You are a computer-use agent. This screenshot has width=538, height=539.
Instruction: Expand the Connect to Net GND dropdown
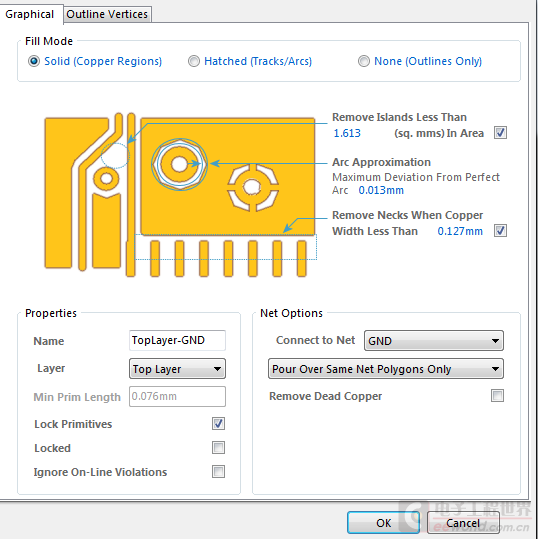pyautogui.click(x=434, y=341)
